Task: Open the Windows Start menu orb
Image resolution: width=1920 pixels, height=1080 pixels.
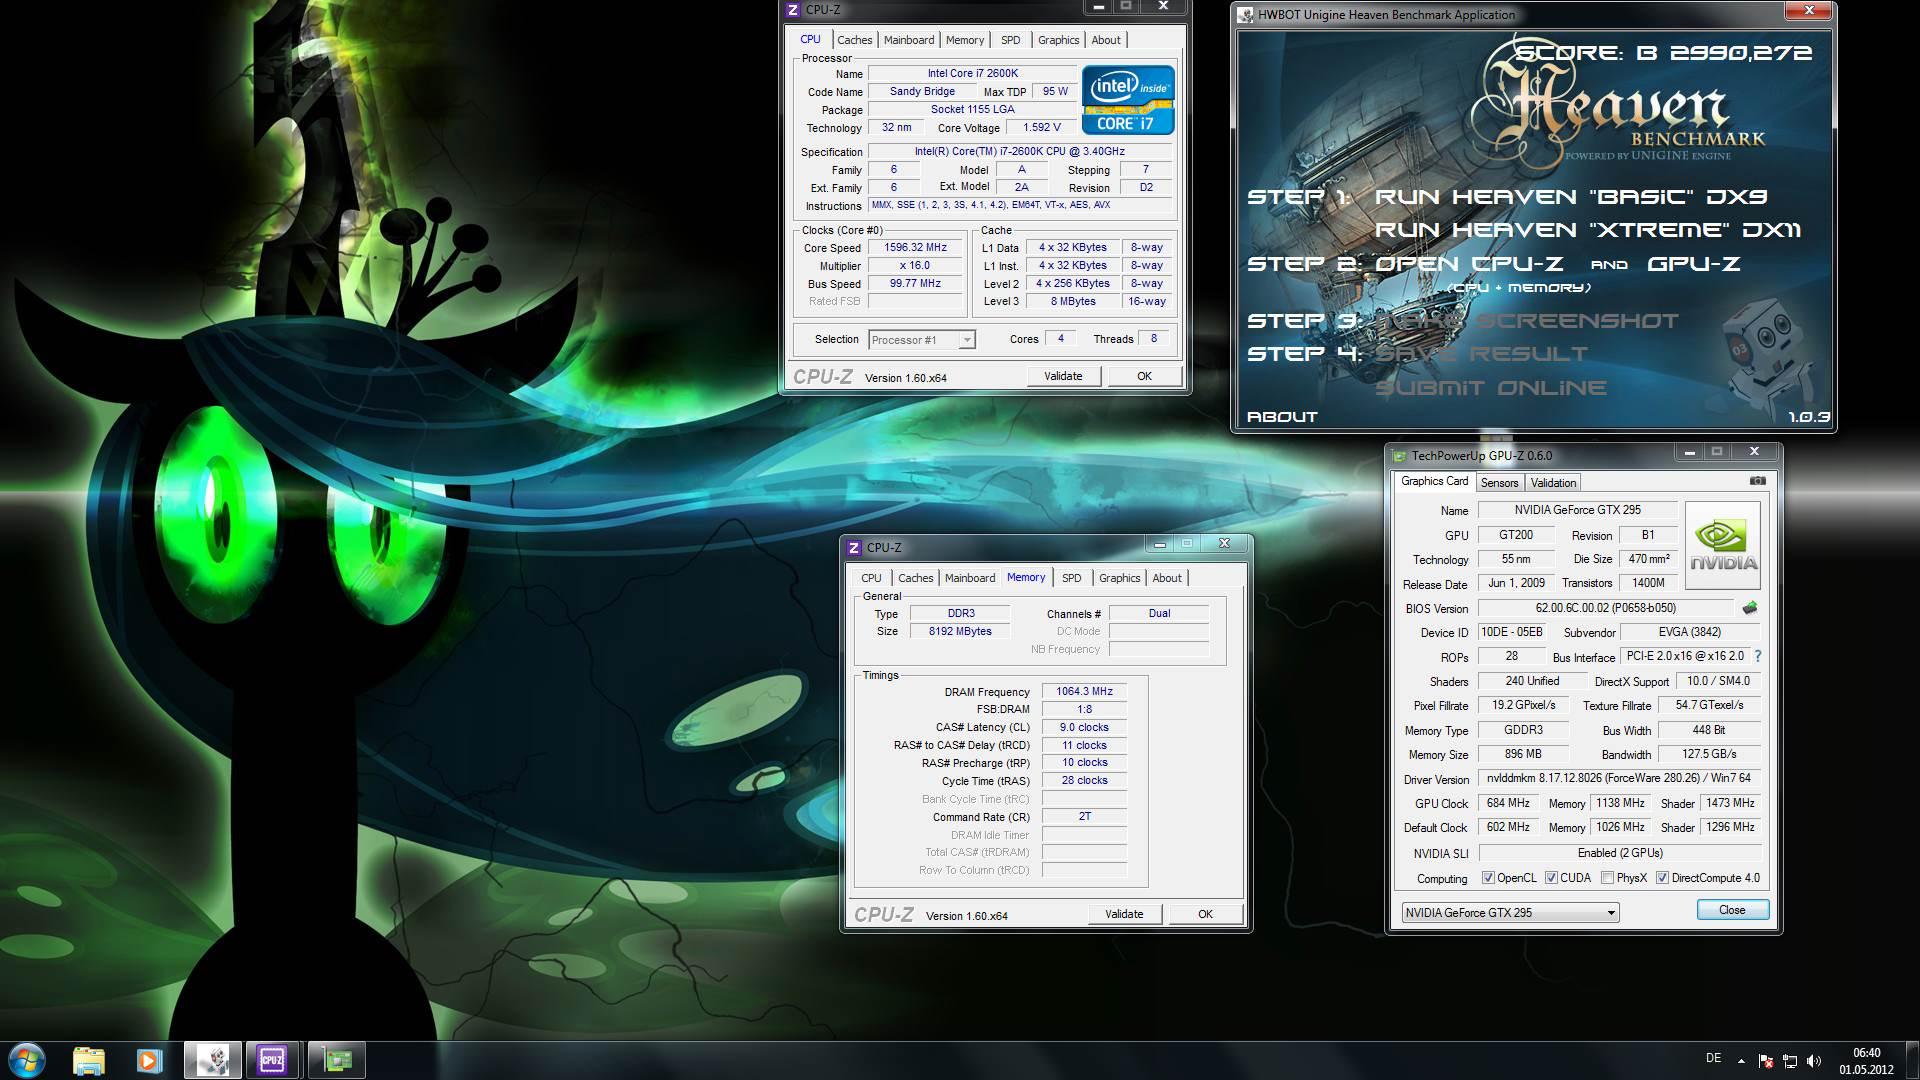Action: coord(27,1060)
